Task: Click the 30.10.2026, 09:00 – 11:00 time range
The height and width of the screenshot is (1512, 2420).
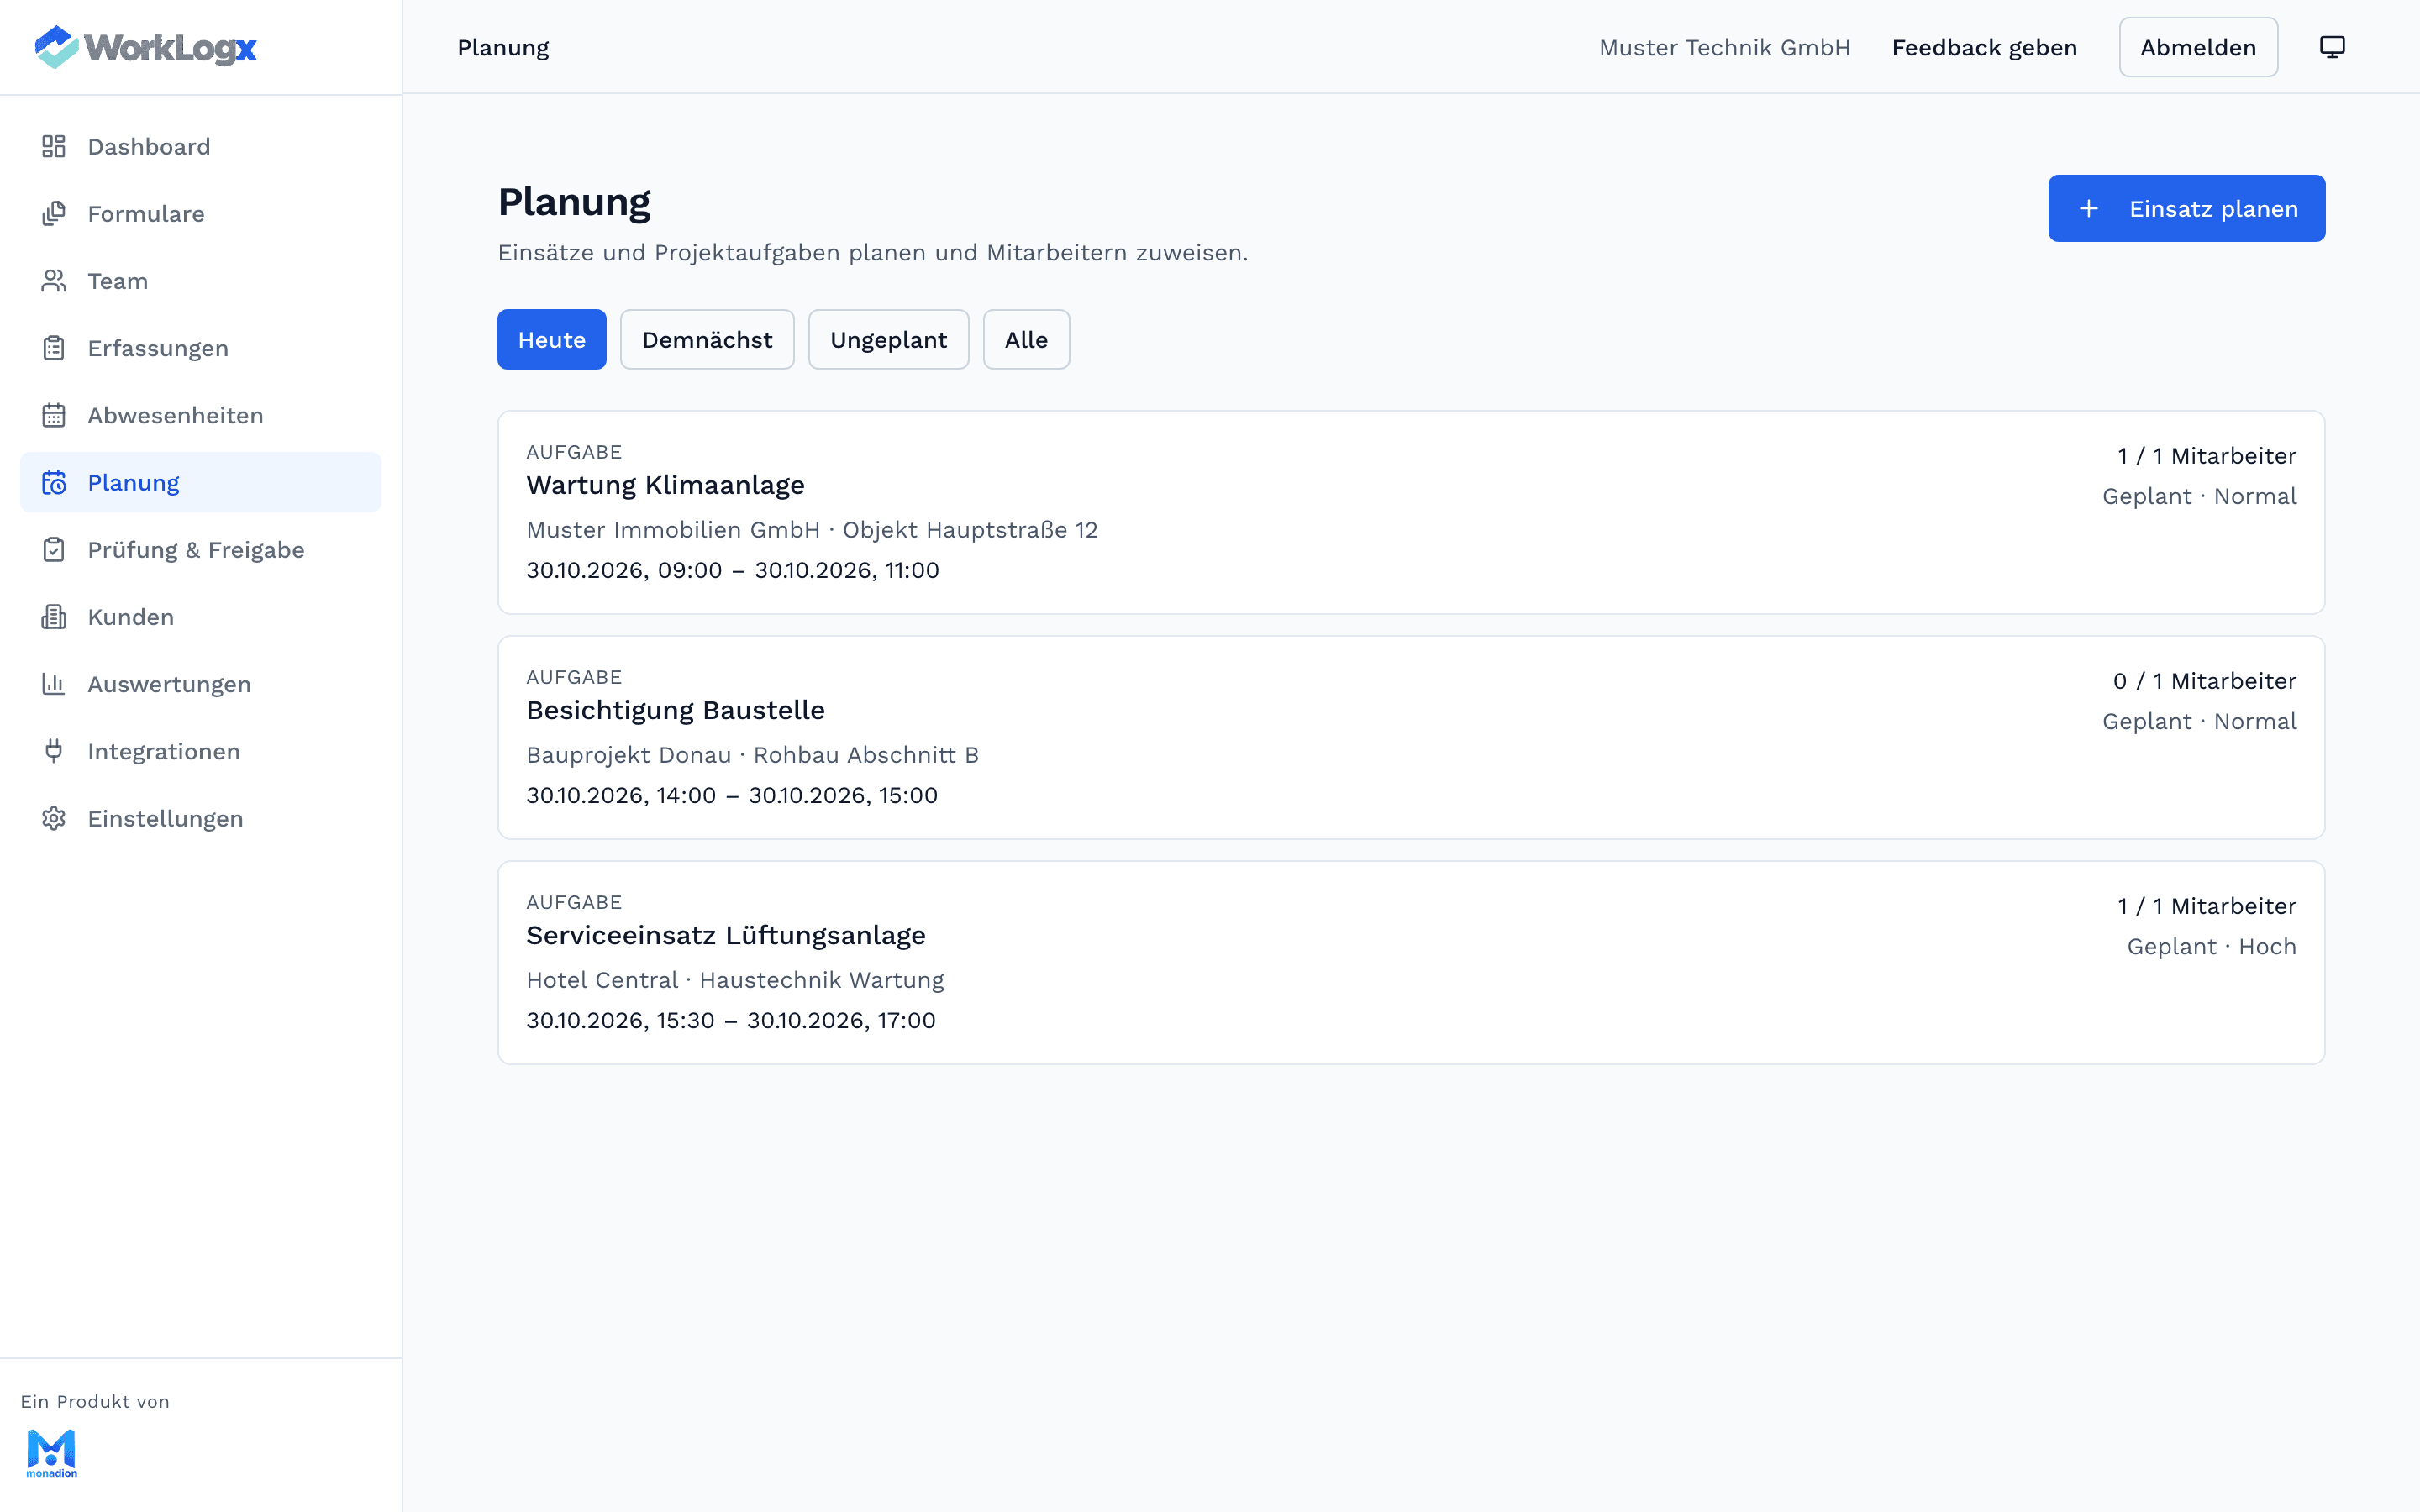Action: pyautogui.click(x=733, y=570)
